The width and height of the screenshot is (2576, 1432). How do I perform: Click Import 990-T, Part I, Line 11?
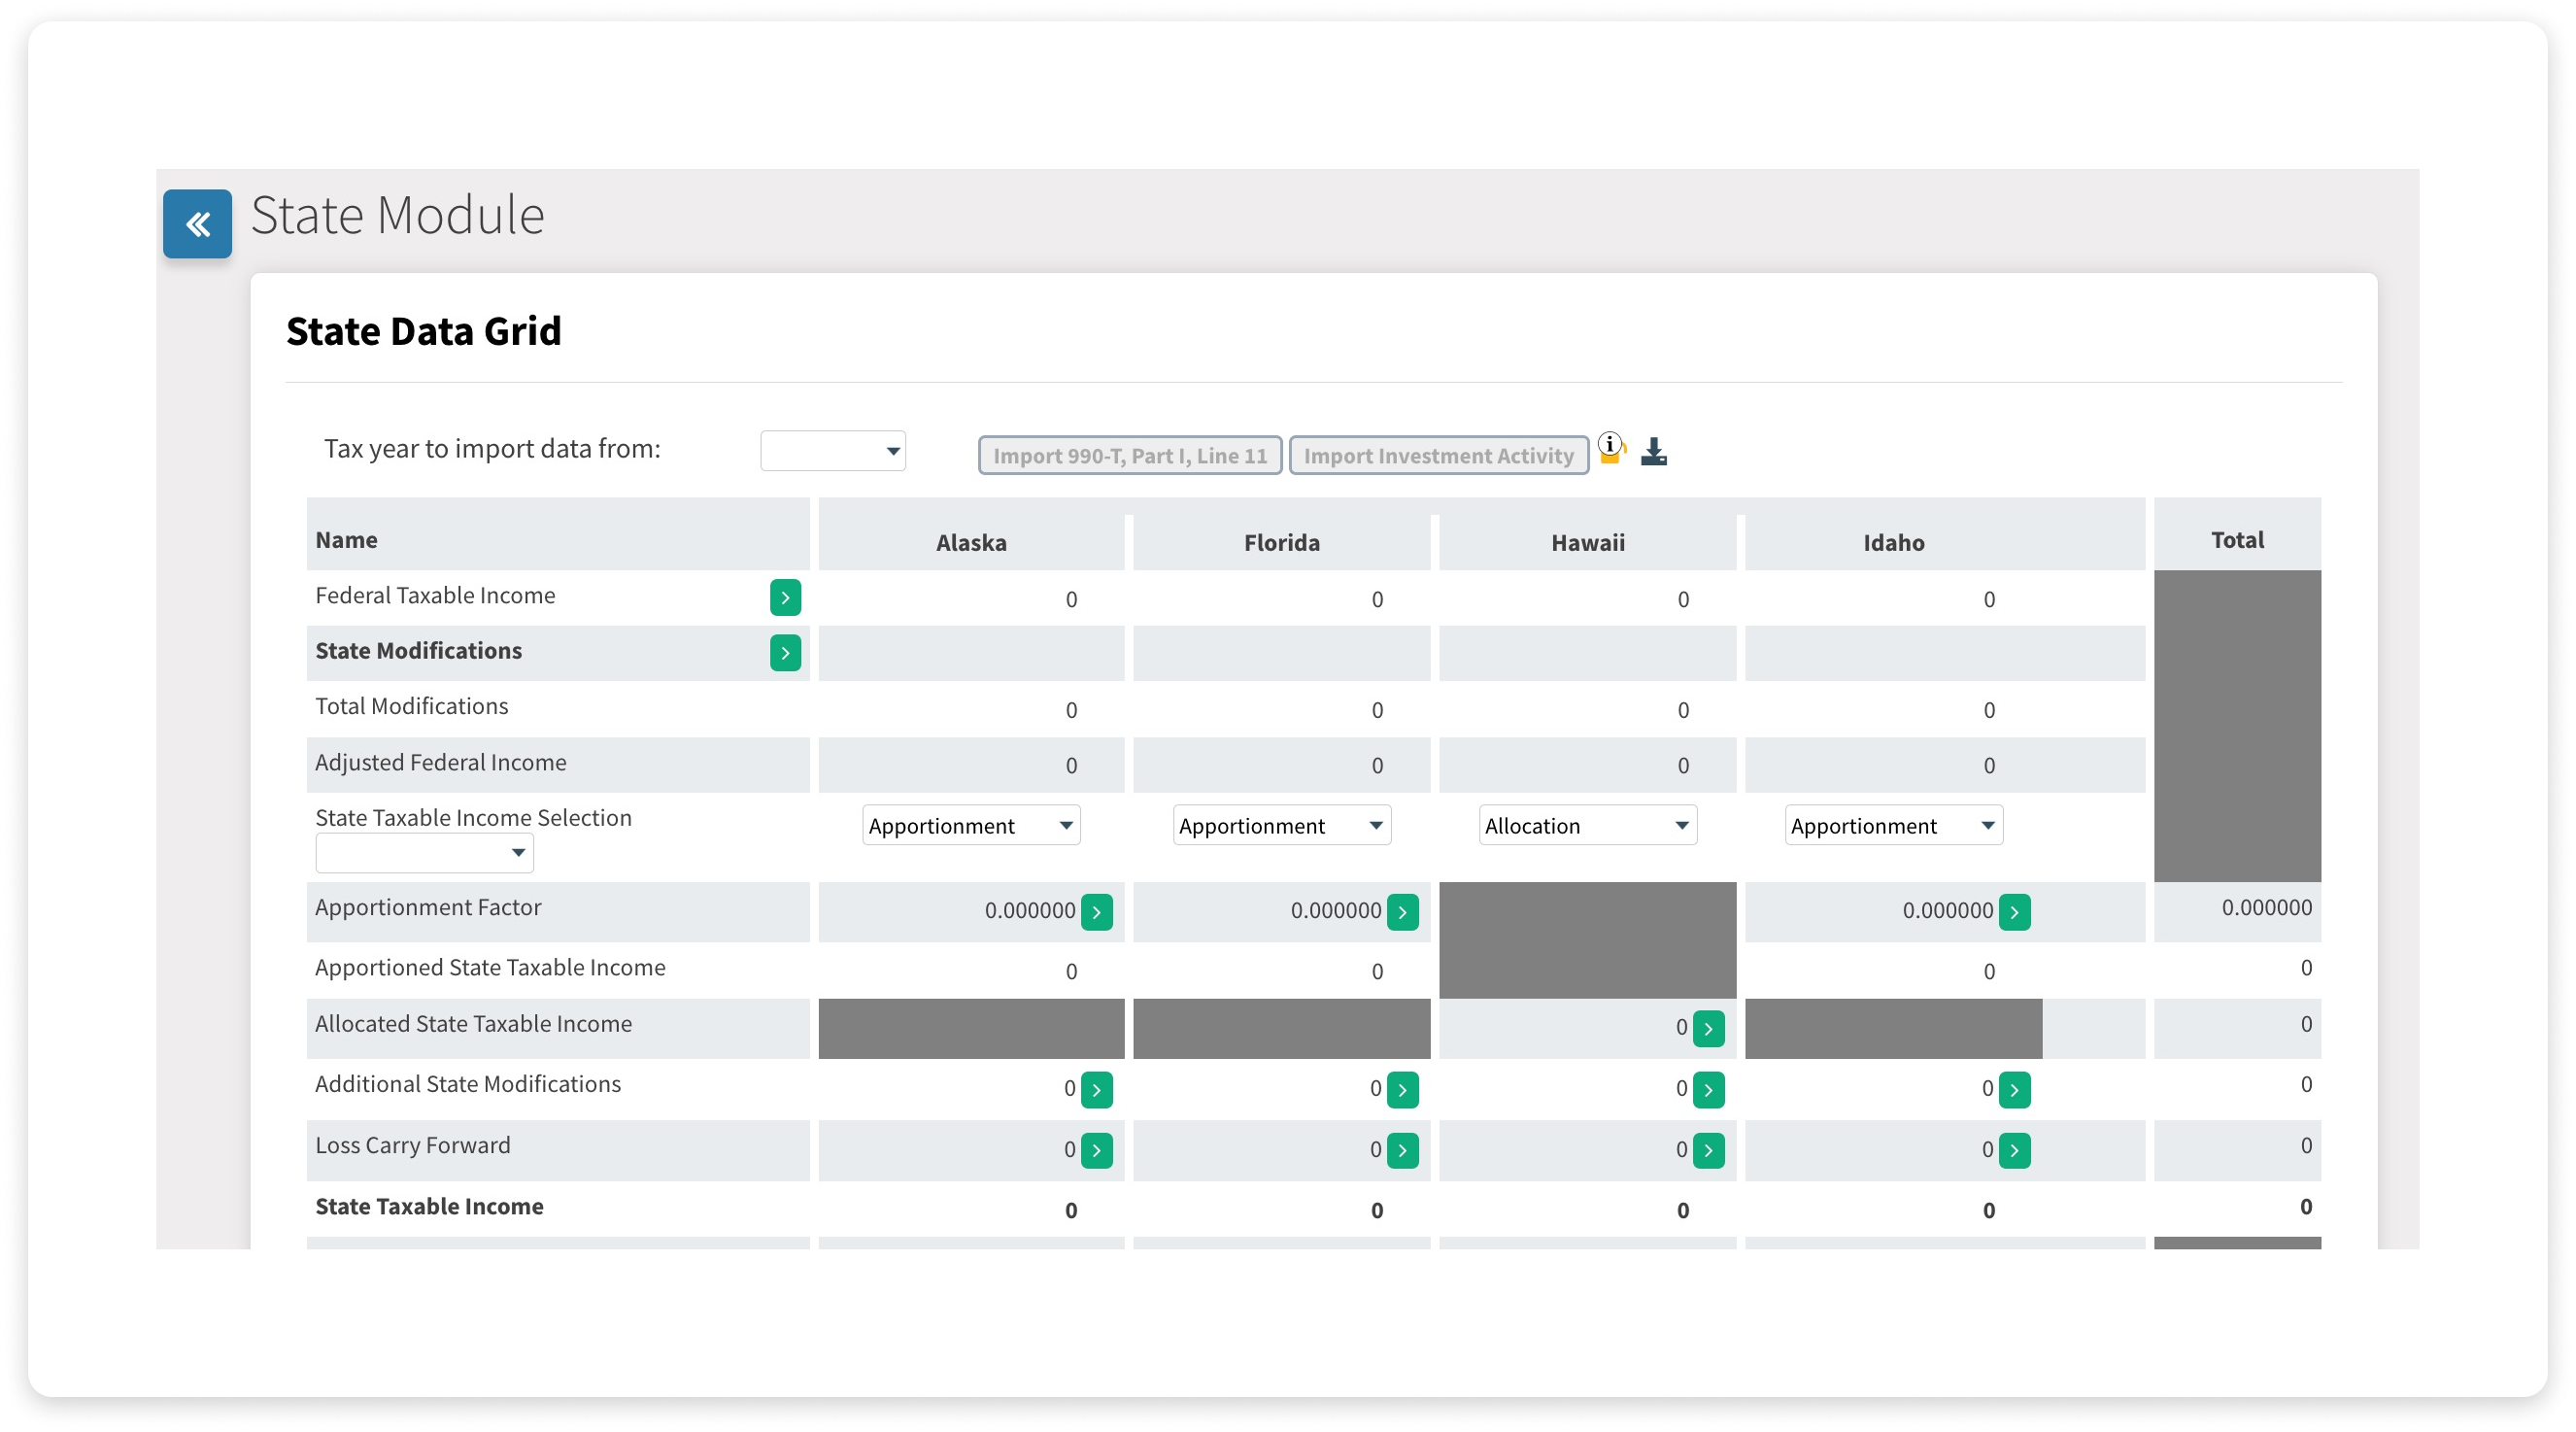(x=1130, y=456)
